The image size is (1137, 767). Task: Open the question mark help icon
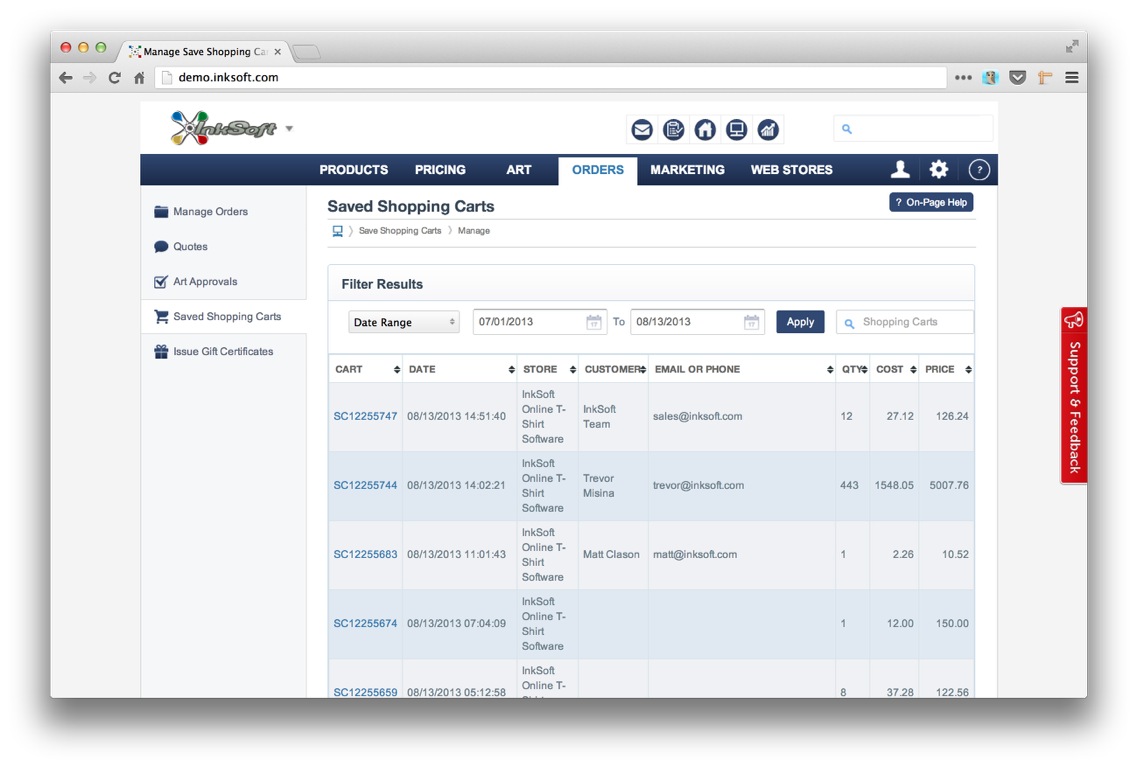coord(979,170)
